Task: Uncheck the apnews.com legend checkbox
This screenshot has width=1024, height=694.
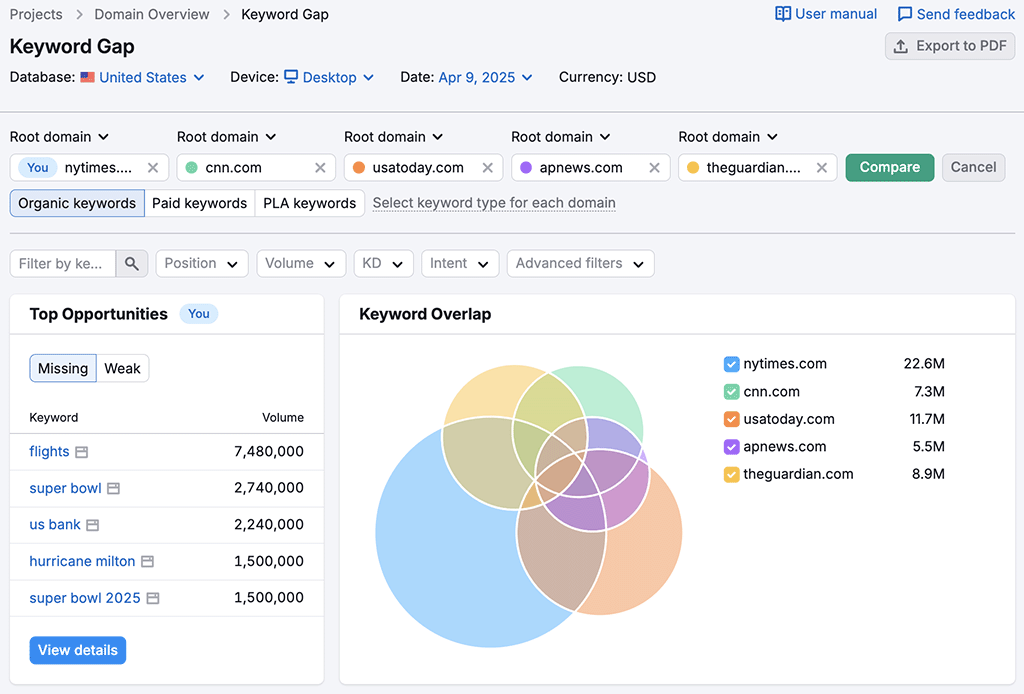Action: tap(731, 447)
